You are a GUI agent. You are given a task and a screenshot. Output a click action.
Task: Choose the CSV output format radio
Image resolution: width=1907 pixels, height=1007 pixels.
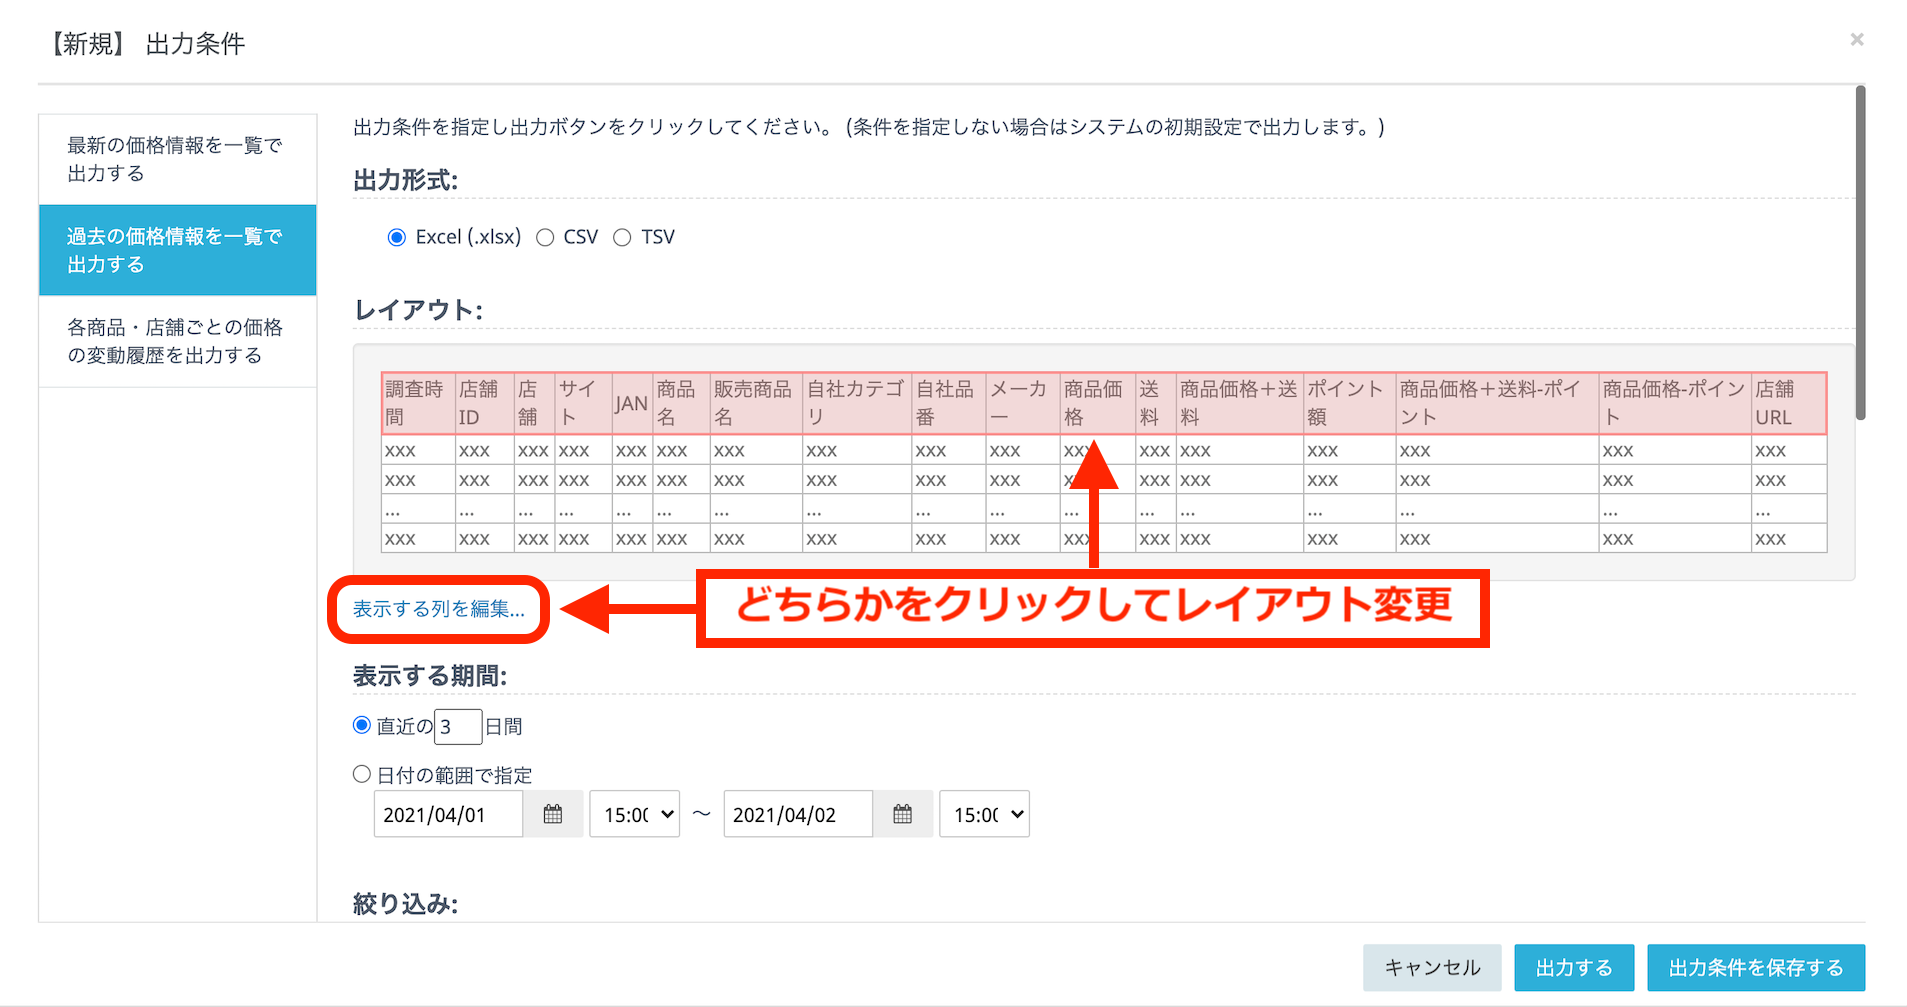545,237
